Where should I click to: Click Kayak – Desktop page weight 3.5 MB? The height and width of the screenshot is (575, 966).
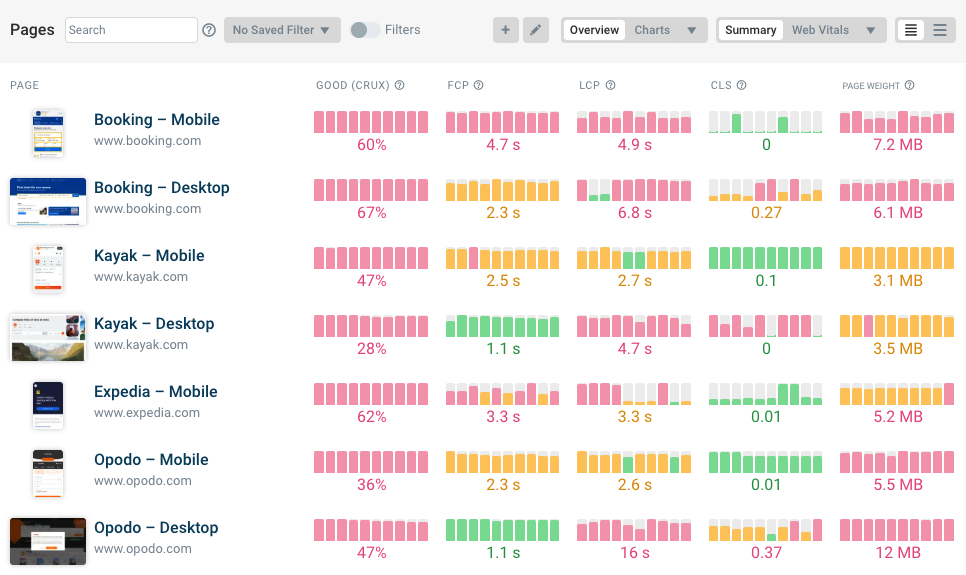click(x=898, y=349)
